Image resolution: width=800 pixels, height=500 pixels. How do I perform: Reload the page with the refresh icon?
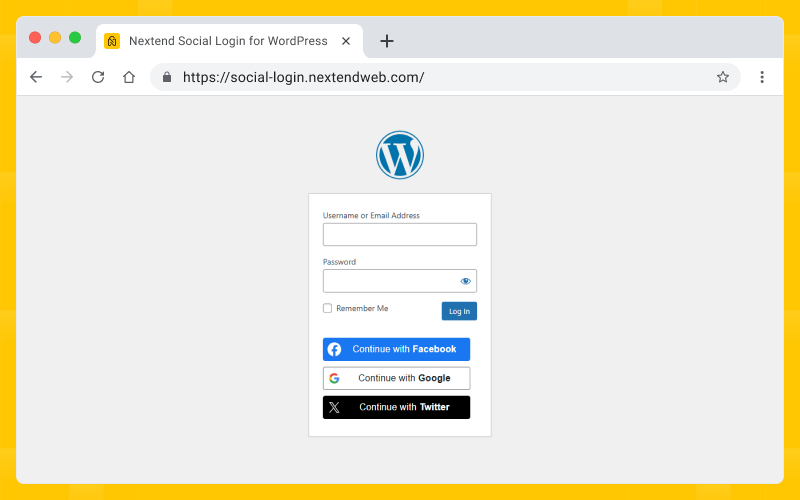point(98,77)
